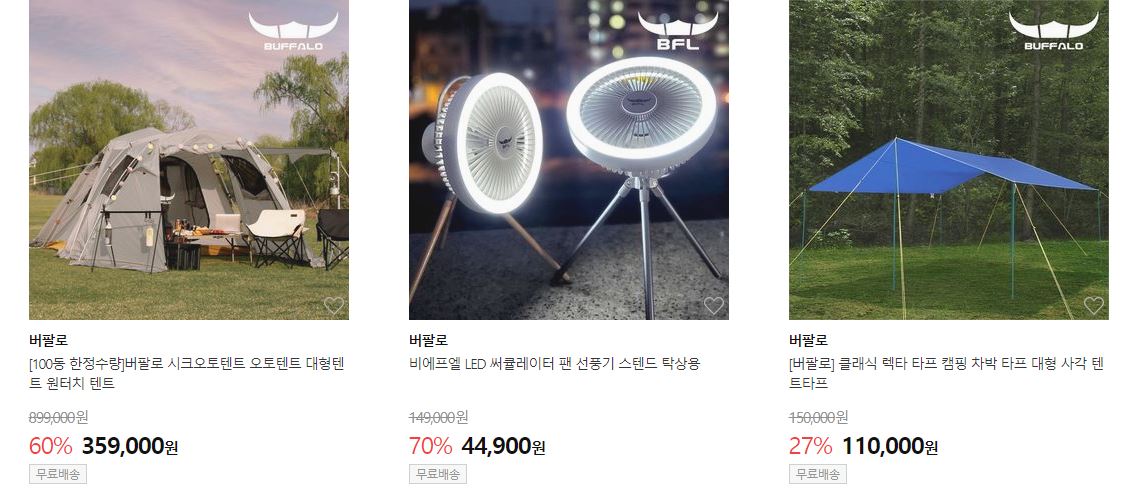Click the 무료배송 badge under the 110,000원 price

click(x=818, y=473)
